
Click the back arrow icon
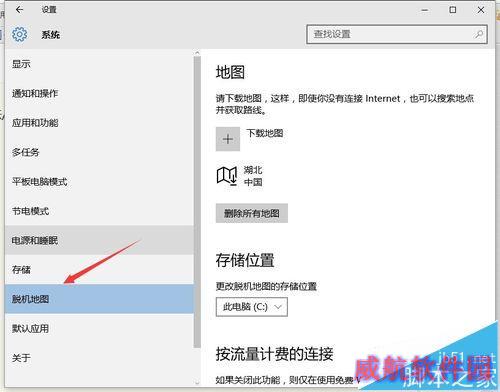(x=19, y=10)
